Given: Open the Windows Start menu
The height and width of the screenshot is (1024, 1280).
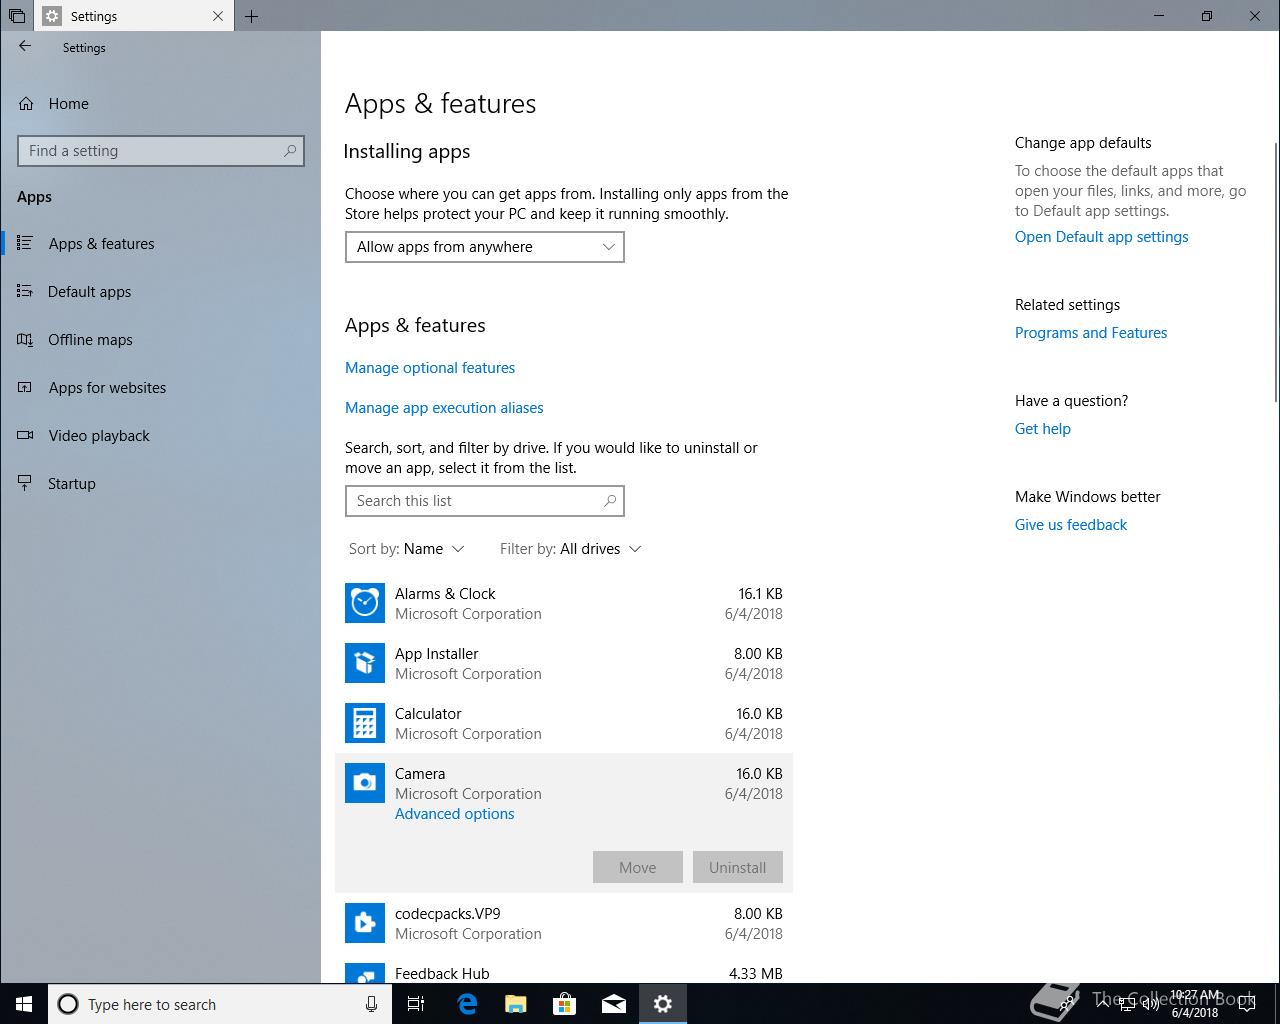Looking at the screenshot, I should 24,1004.
